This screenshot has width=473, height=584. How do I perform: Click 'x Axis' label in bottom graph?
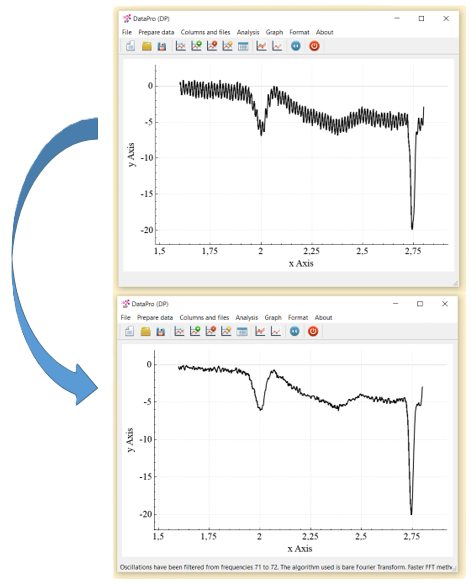pos(300,549)
